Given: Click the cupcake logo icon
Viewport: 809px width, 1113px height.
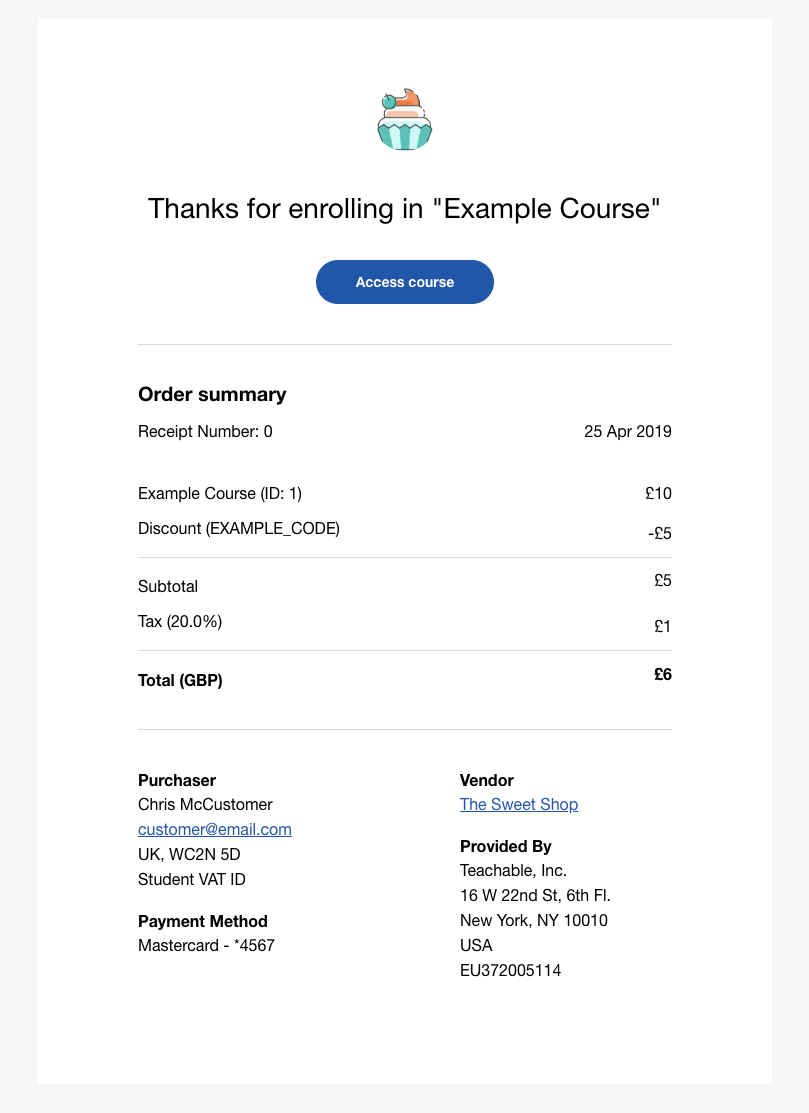Looking at the screenshot, I should coord(404,119).
